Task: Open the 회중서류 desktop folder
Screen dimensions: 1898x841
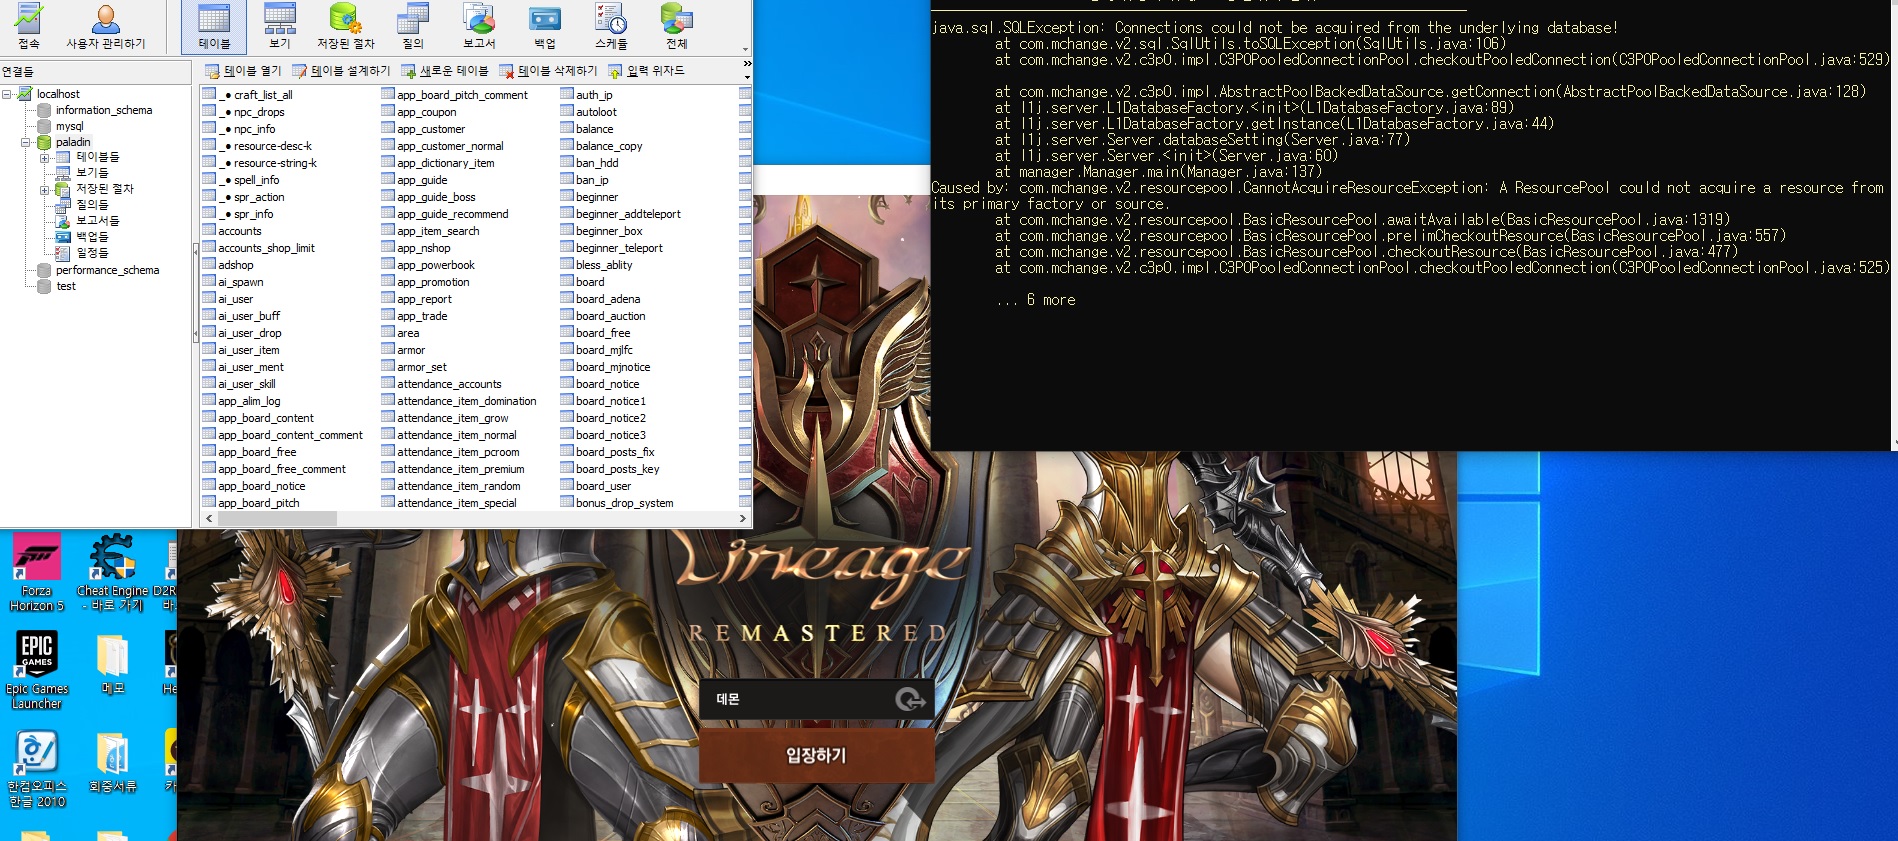Action: 112,762
